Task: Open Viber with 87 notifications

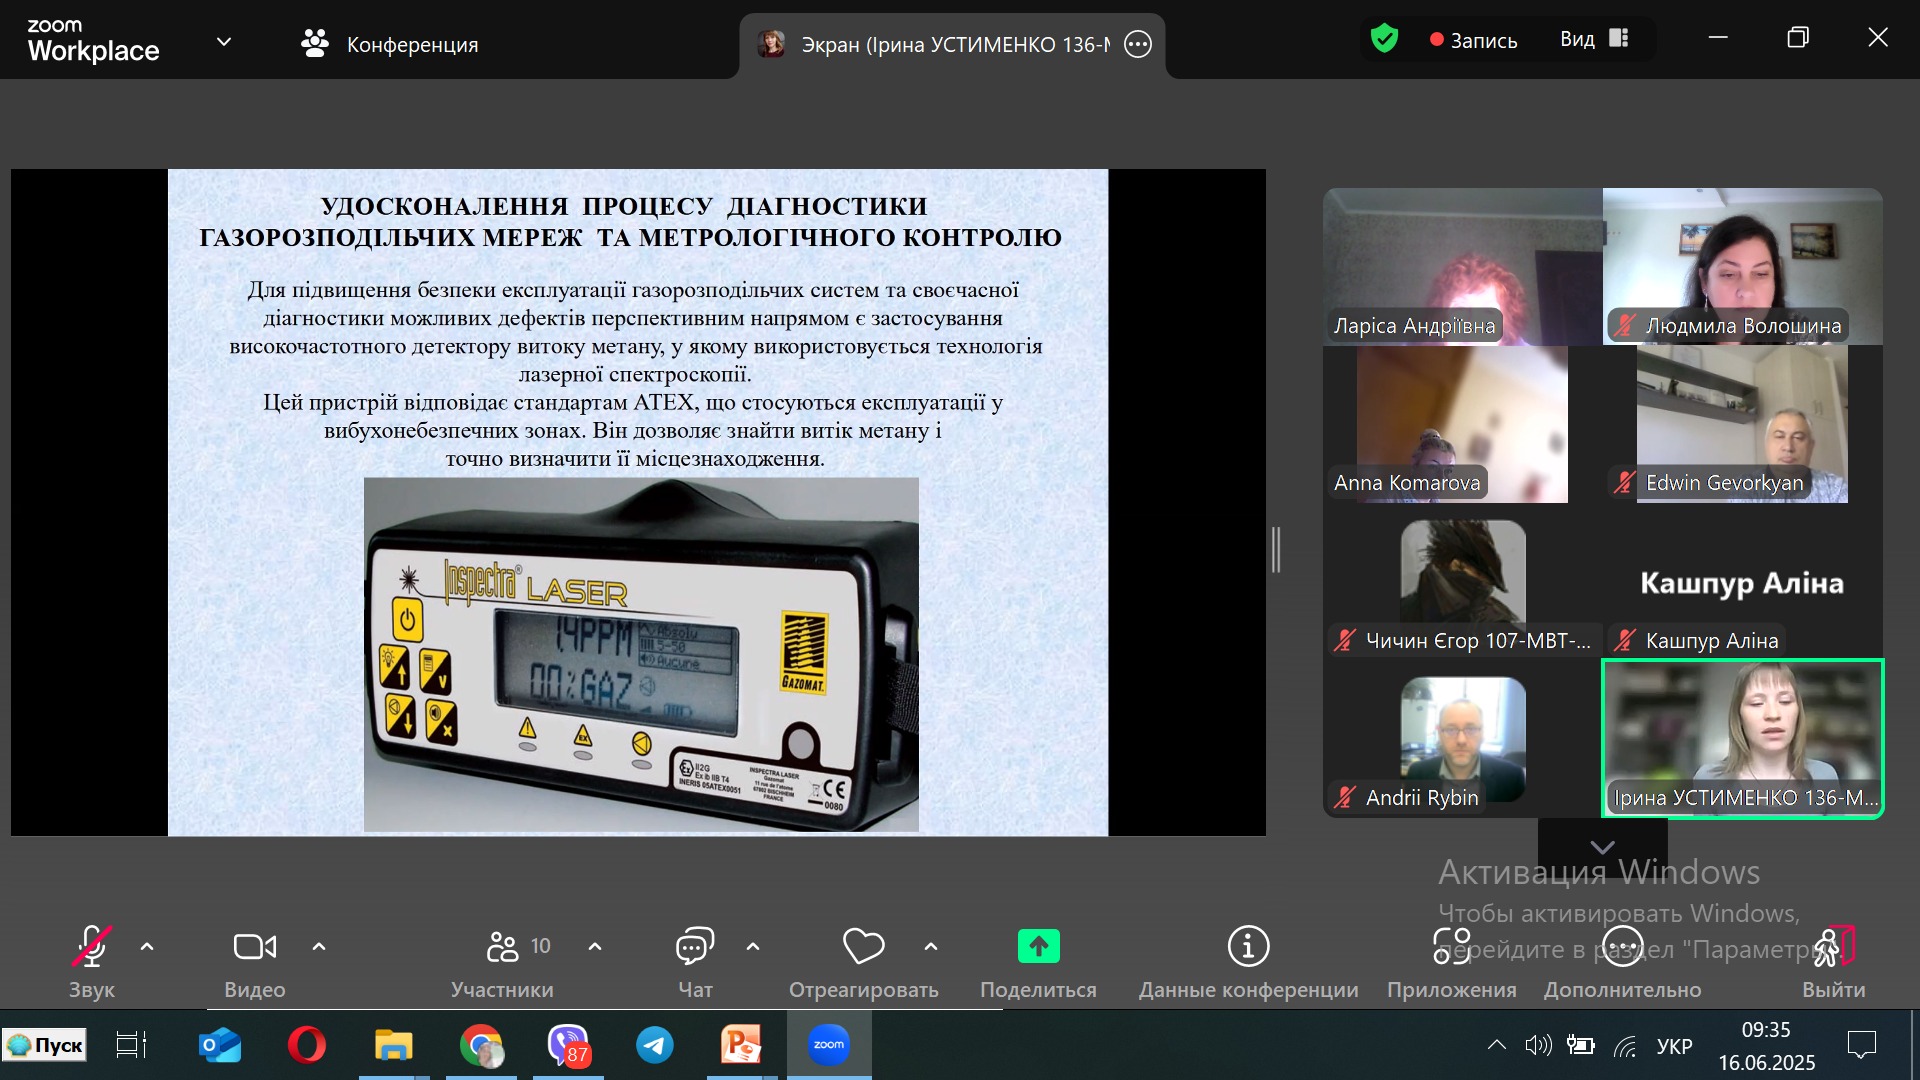Action: pos(568,1046)
